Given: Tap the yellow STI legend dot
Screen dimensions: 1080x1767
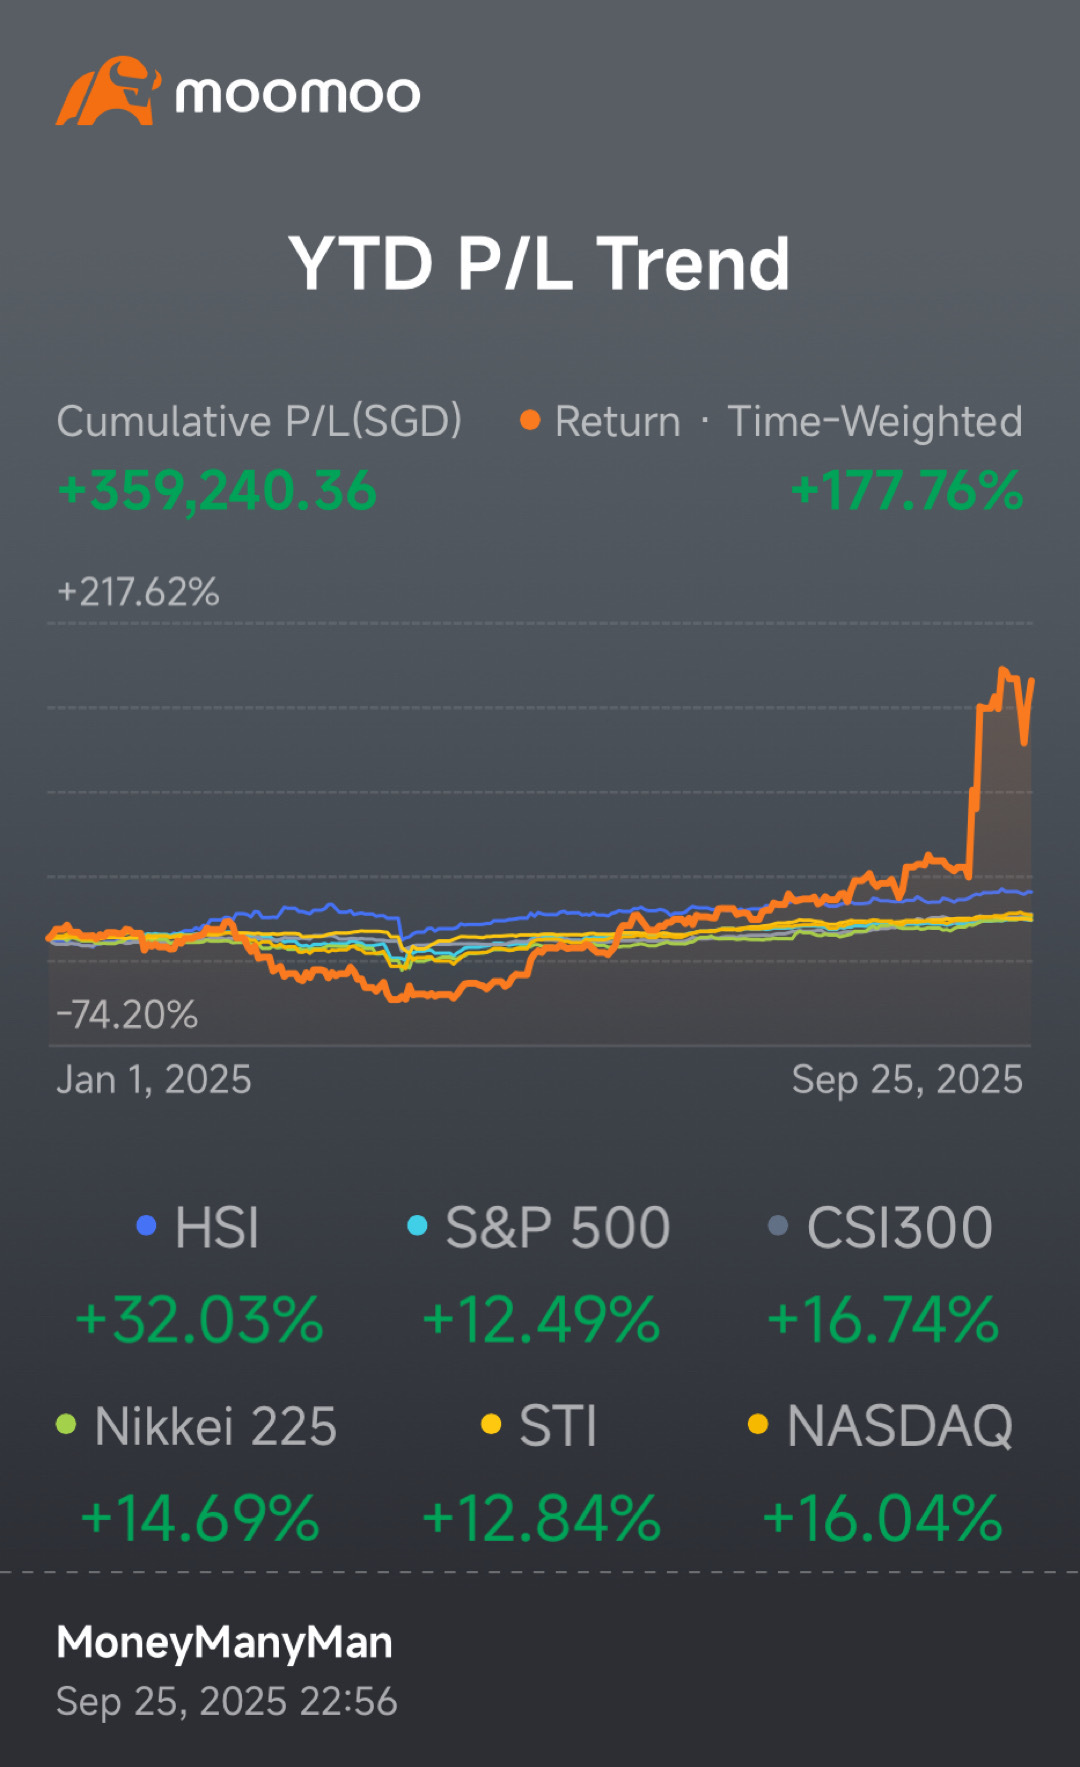Looking at the screenshot, I should coord(491,1424).
